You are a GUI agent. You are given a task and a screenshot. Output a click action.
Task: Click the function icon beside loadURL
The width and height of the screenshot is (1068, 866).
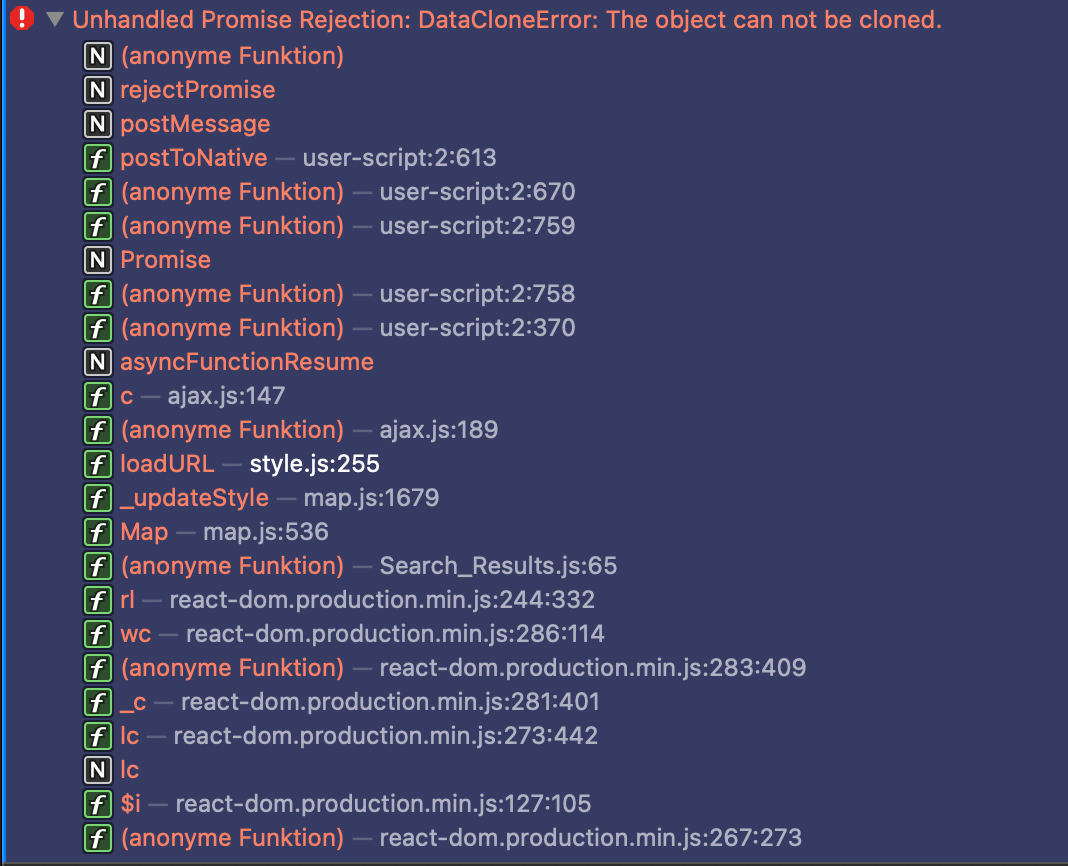97,464
